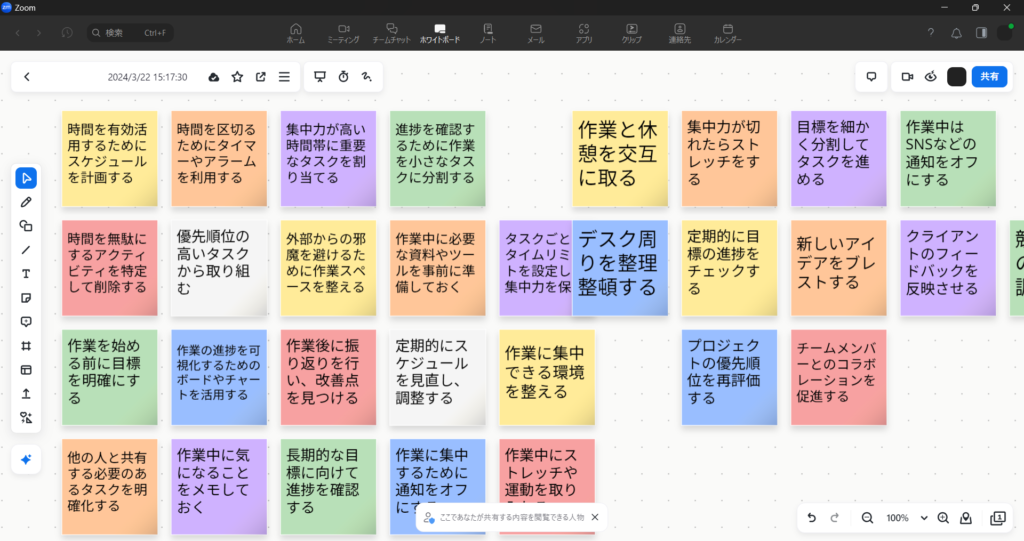Click the undo arrow icon
Screen dimensions: 1024x541
point(811,518)
